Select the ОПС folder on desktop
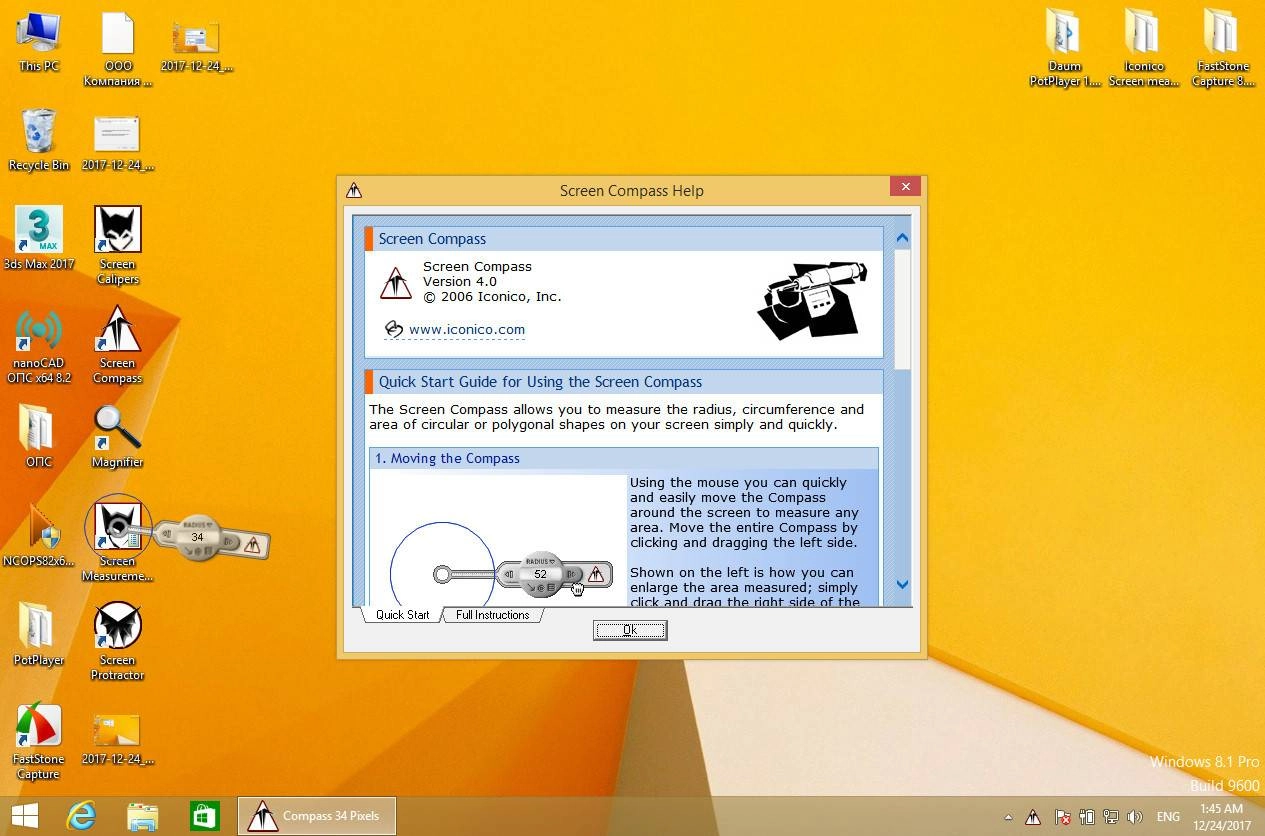Image resolution: width=1265 pixels, height=836 pixels. 38,436
